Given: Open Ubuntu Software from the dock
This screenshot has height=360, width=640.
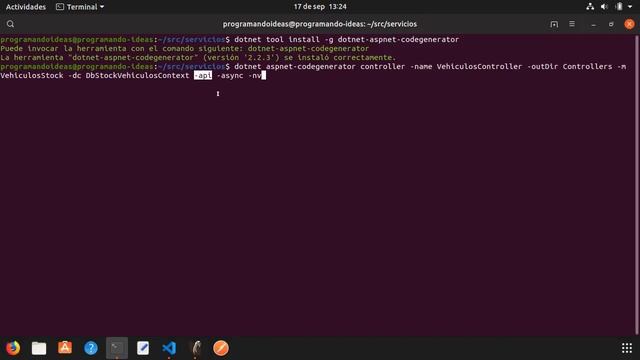Looking at the screenshot, I should (x=65, y=348).
